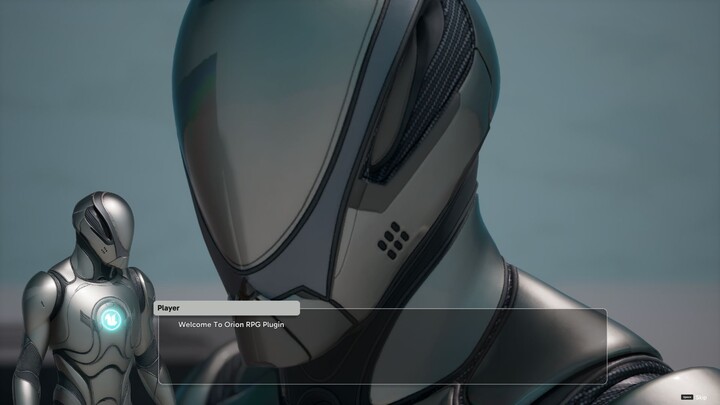
Task: Select the Player speaker name label
Action: pyautogui.click(x=226, y=308)
